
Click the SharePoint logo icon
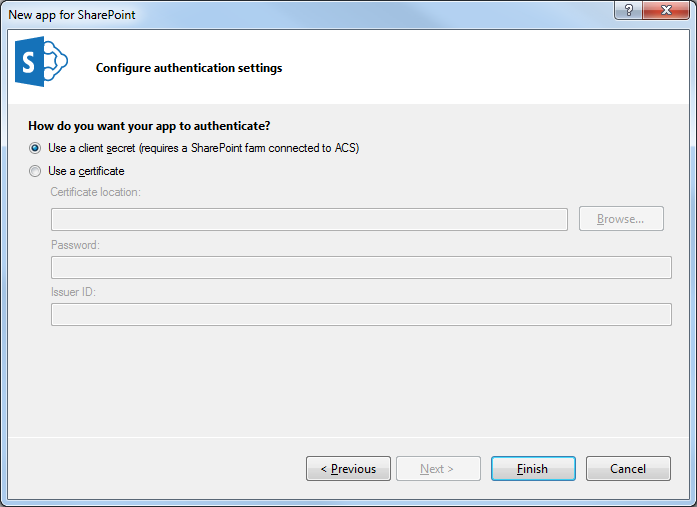click(x=41, y=61)
